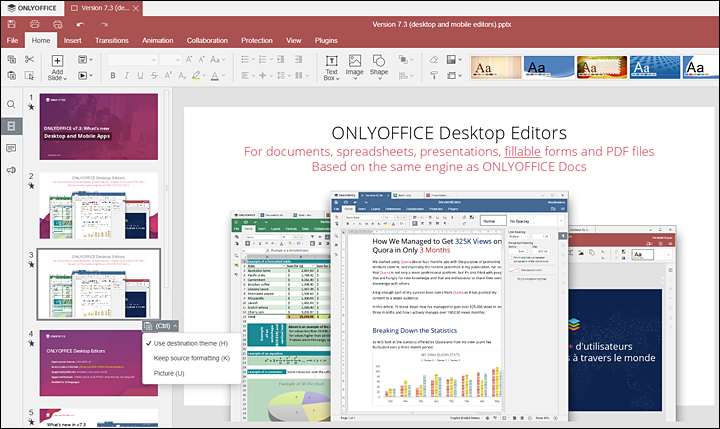720x429 pixels.
Task: Close the Version 7.3 document tab
Action: coord(136,8)
